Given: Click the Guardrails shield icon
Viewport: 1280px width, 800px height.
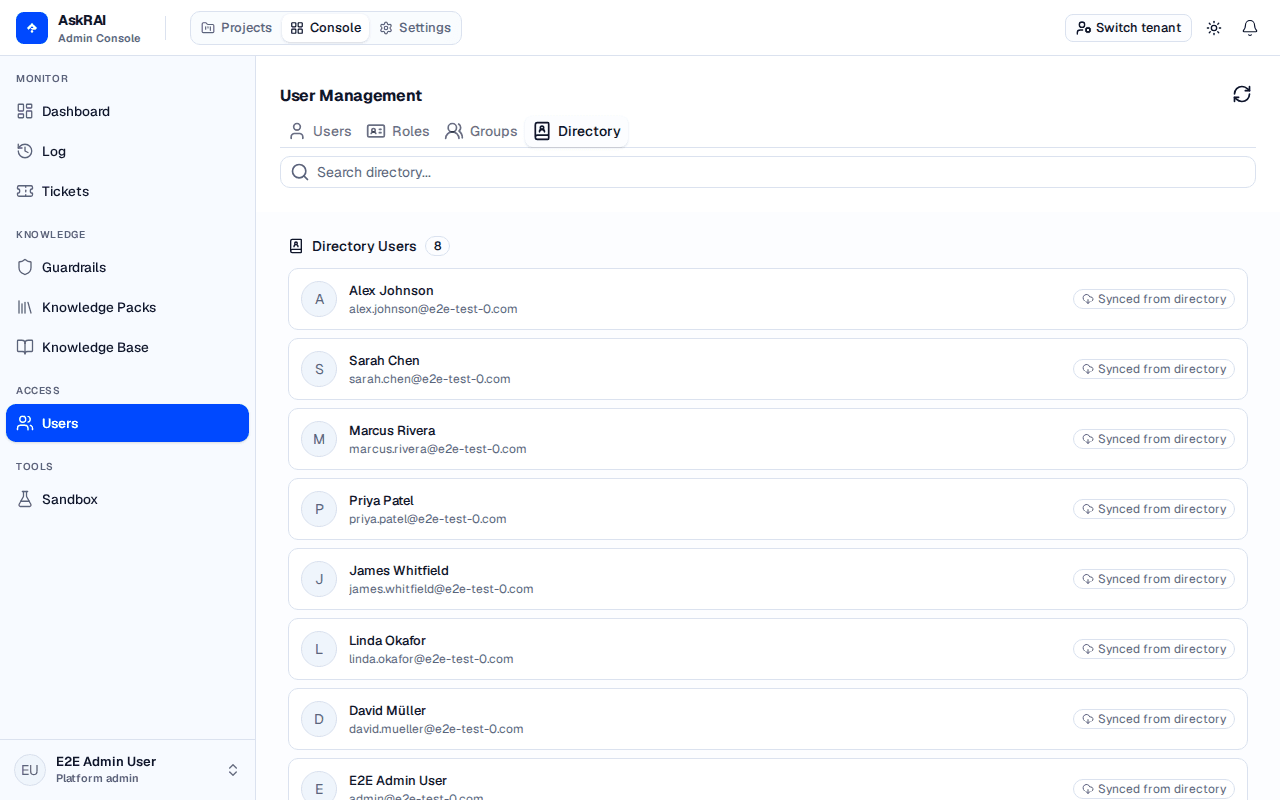Looking at the screenshot, I should coord(25,267).
